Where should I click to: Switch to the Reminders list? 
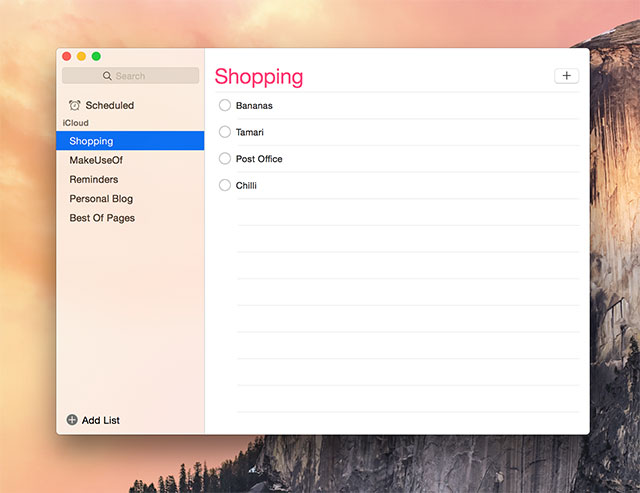93,179
